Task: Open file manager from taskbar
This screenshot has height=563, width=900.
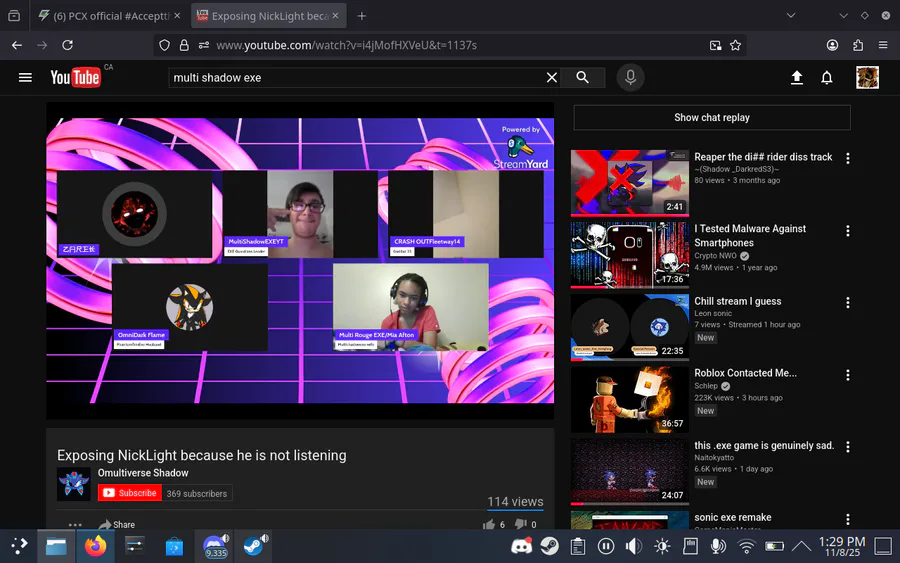Action: (x=56, y=546)
